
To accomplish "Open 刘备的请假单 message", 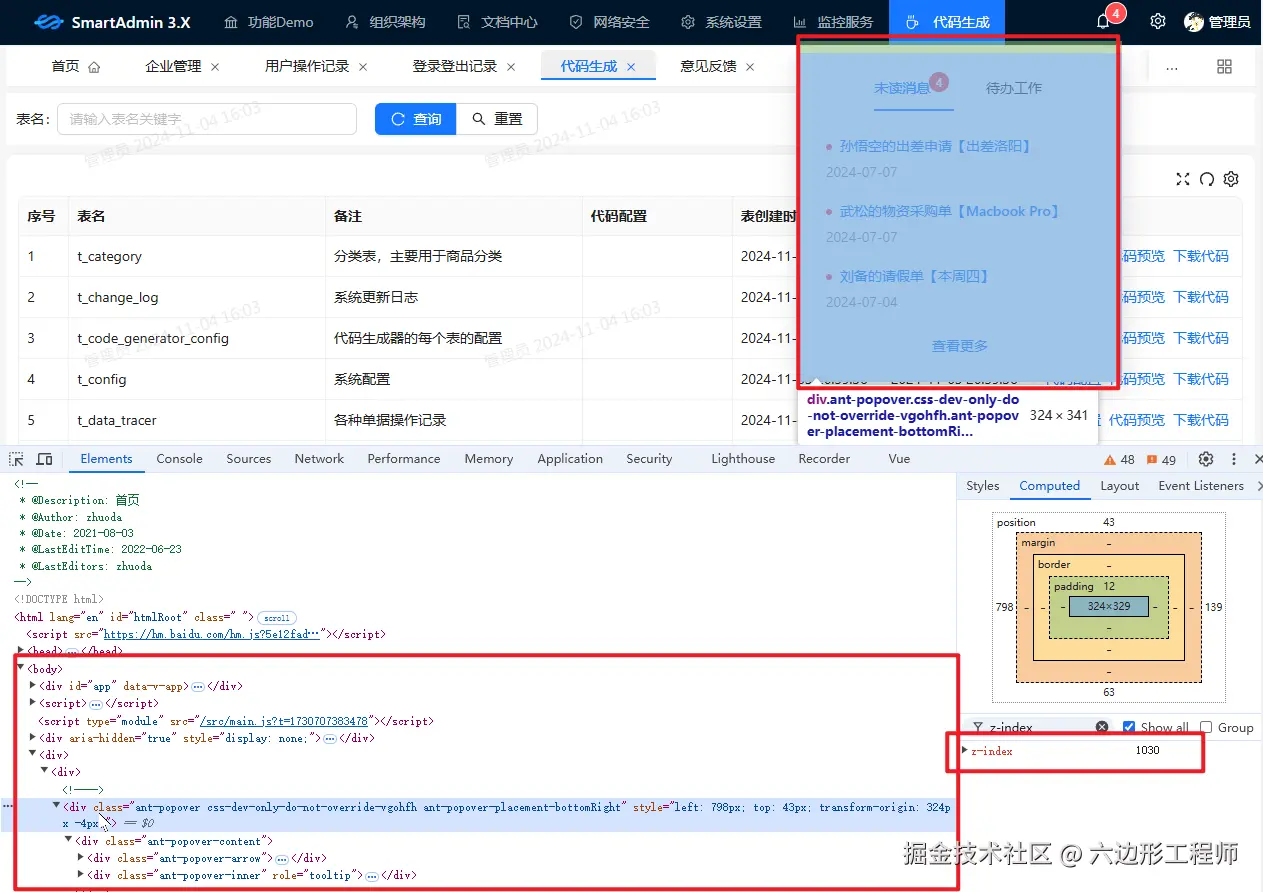I will [915, 276].
